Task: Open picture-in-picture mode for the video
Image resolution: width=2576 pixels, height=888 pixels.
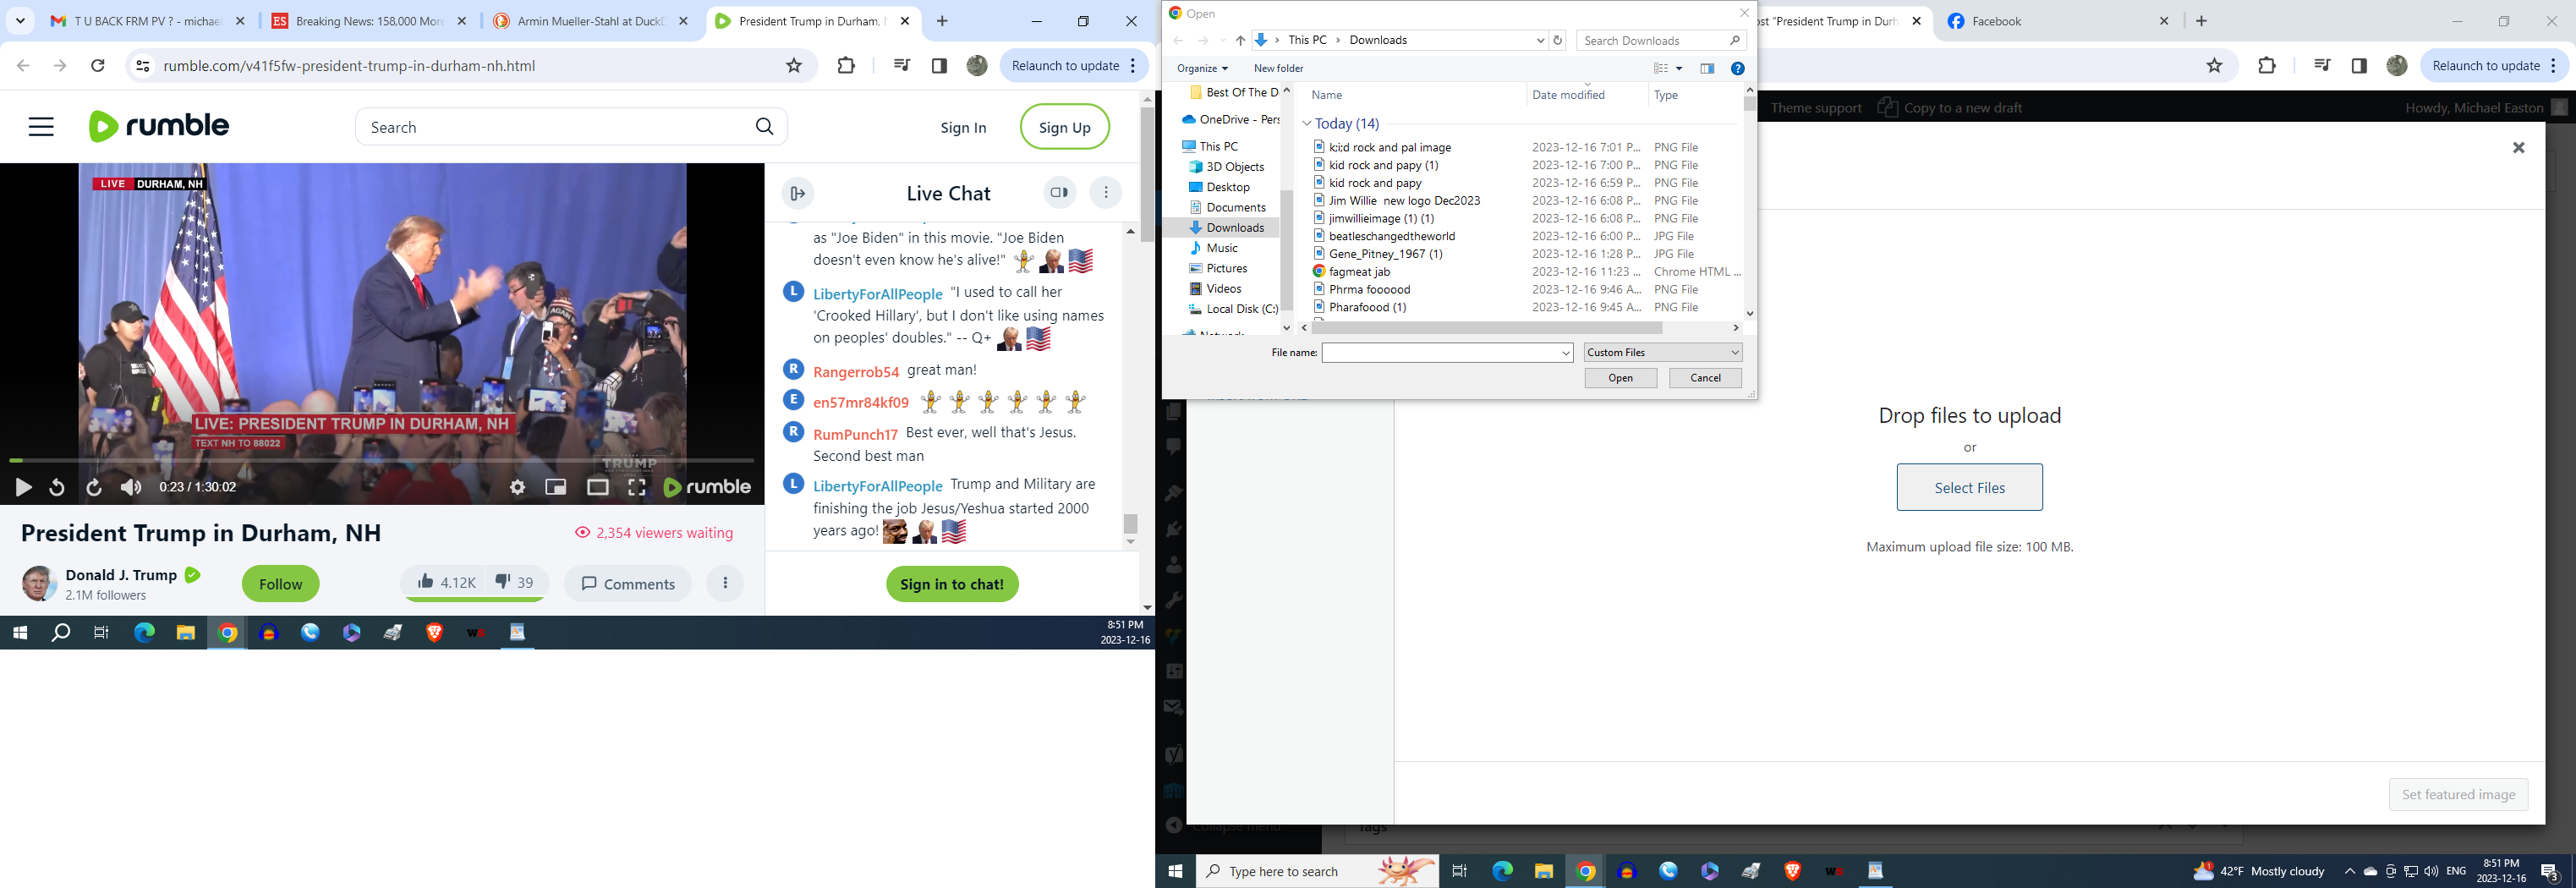Action: click(555, 487)
